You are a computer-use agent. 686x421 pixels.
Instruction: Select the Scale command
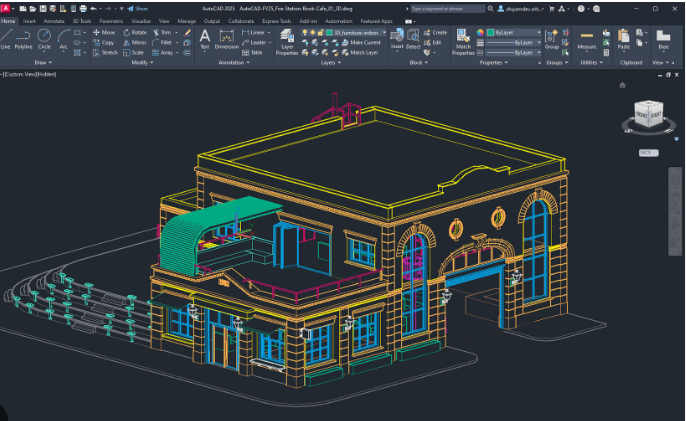133,53
